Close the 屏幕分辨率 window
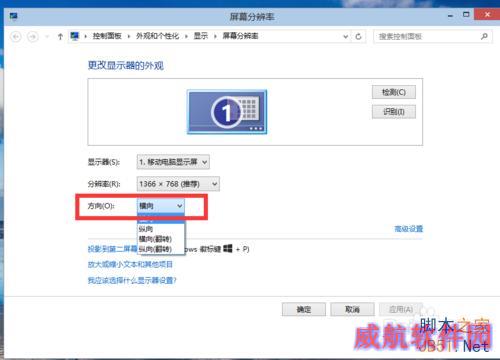The image size is (500, 360). pos(487,15)
